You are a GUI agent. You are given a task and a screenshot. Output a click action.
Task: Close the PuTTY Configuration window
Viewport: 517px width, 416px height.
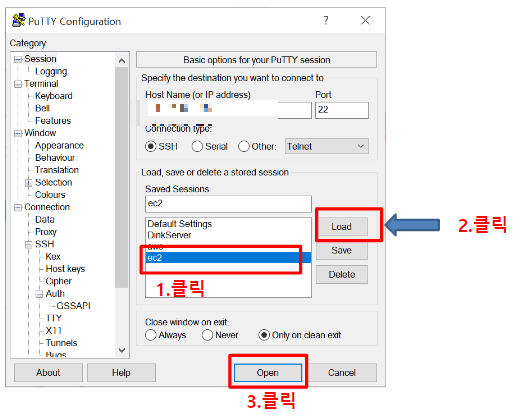[x=365, y=20]
